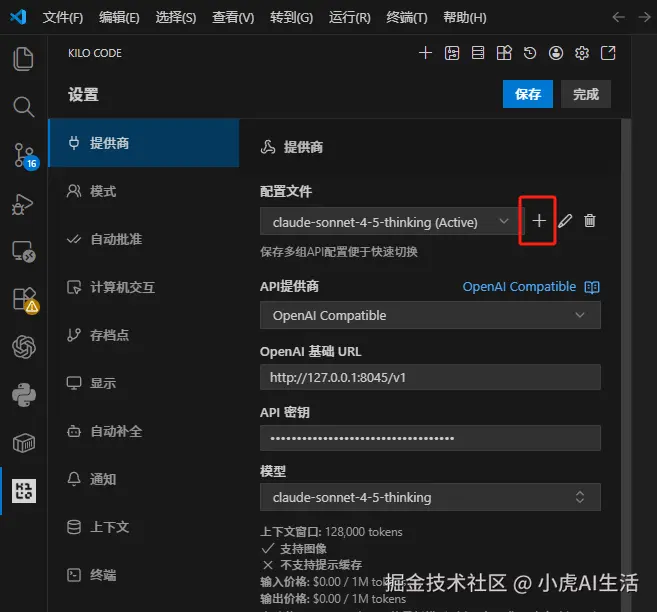Go back with the left arrow in title bar

618,17
